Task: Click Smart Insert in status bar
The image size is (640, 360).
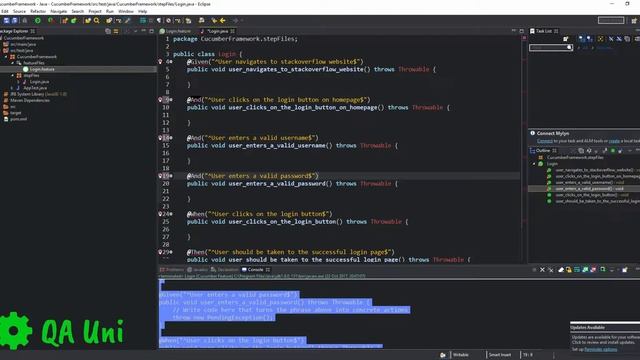Action: 500,355
